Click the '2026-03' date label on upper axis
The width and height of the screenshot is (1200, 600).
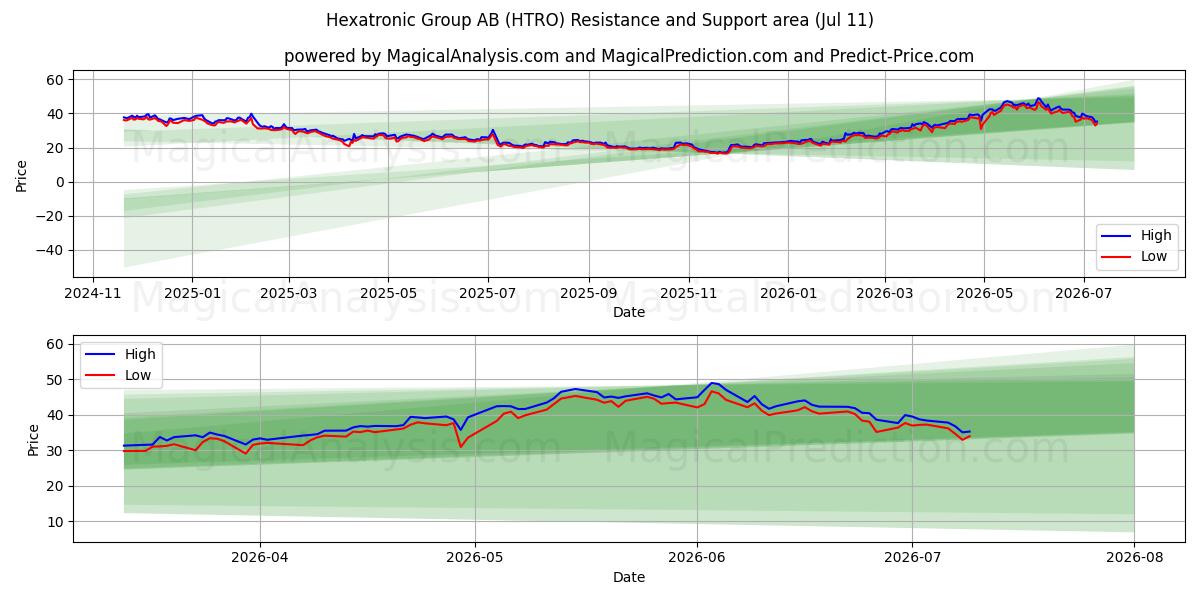[884, 294]
